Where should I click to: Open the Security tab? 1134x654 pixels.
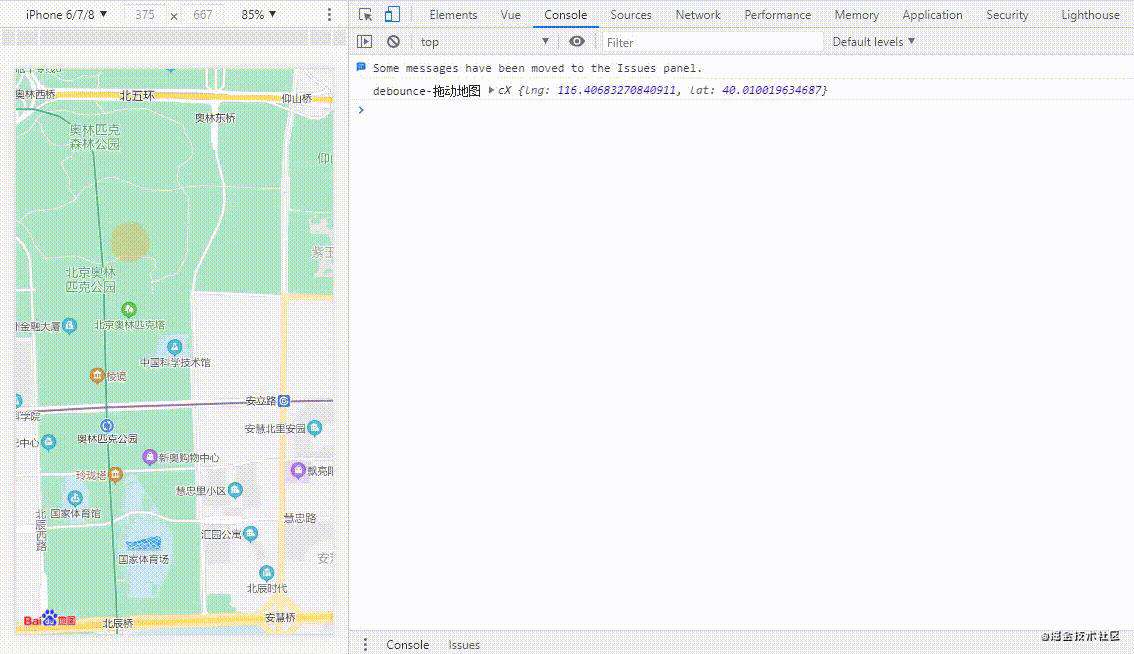[1007, 14]
